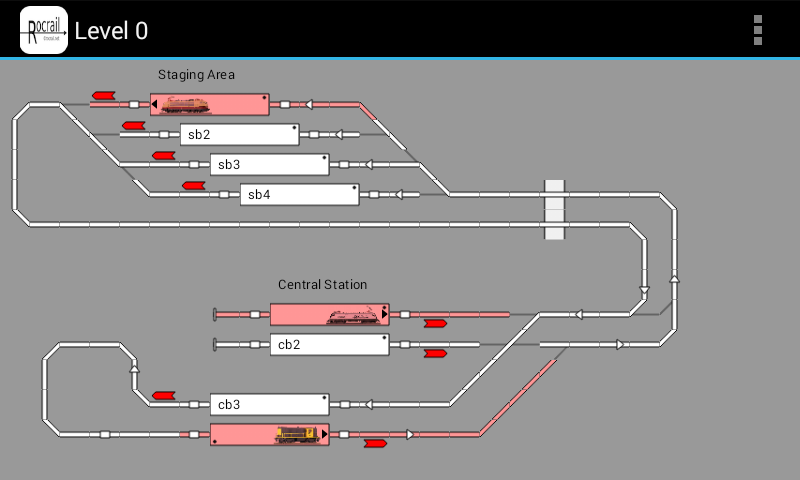Click the red signal below the yellow locomotive block

pyautogui.click(x=375, y=443)
